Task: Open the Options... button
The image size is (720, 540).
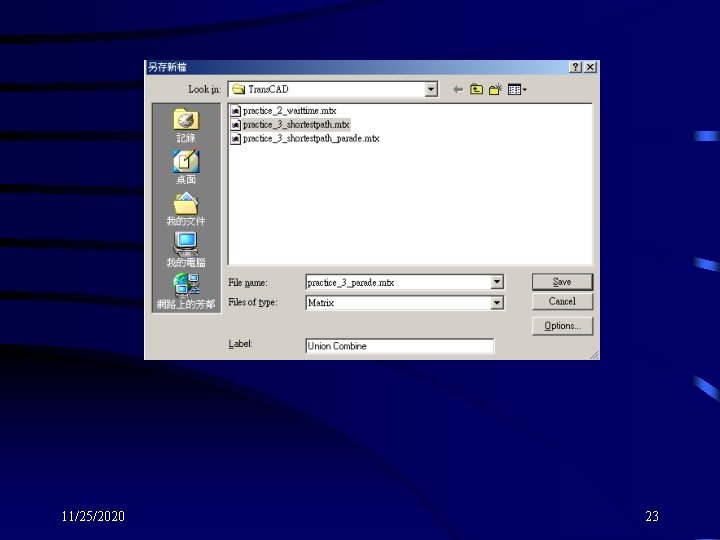Action: [x=562, y=326]
